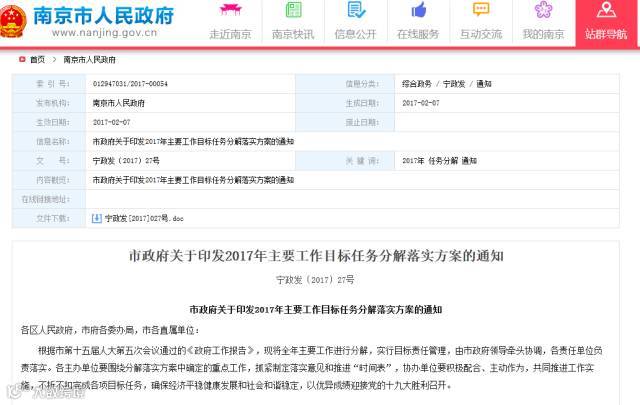Click the 宁政发 category link
This screenshot has width=640, height=405.
coord(454,84)
